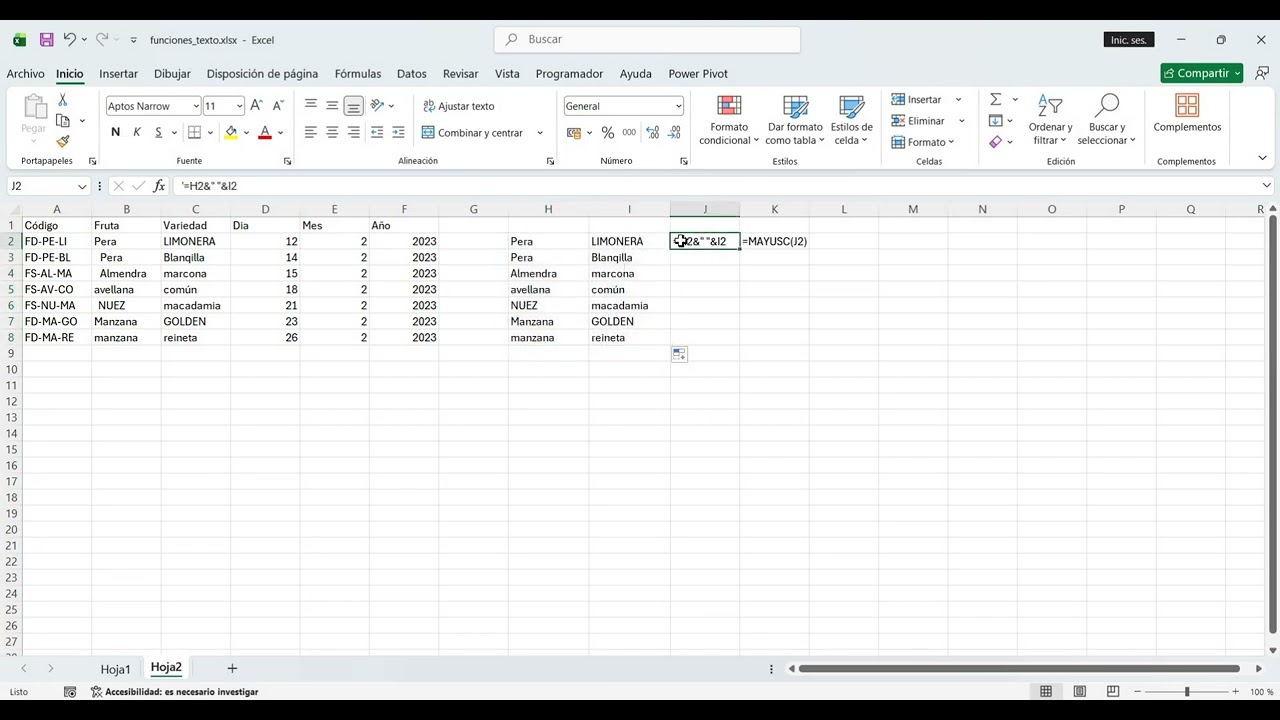Click the horizontal scrollbar

tap(1019, 669)
